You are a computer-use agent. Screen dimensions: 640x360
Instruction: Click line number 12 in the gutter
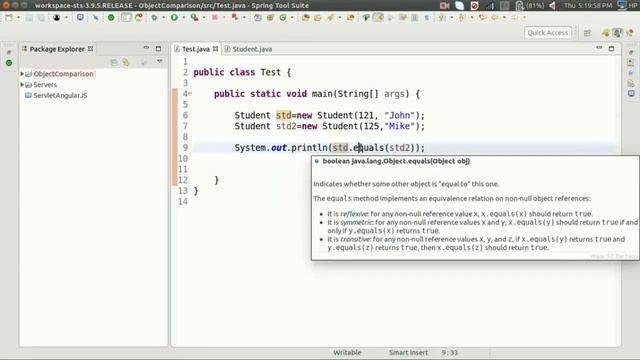click(x=182, y=180)
